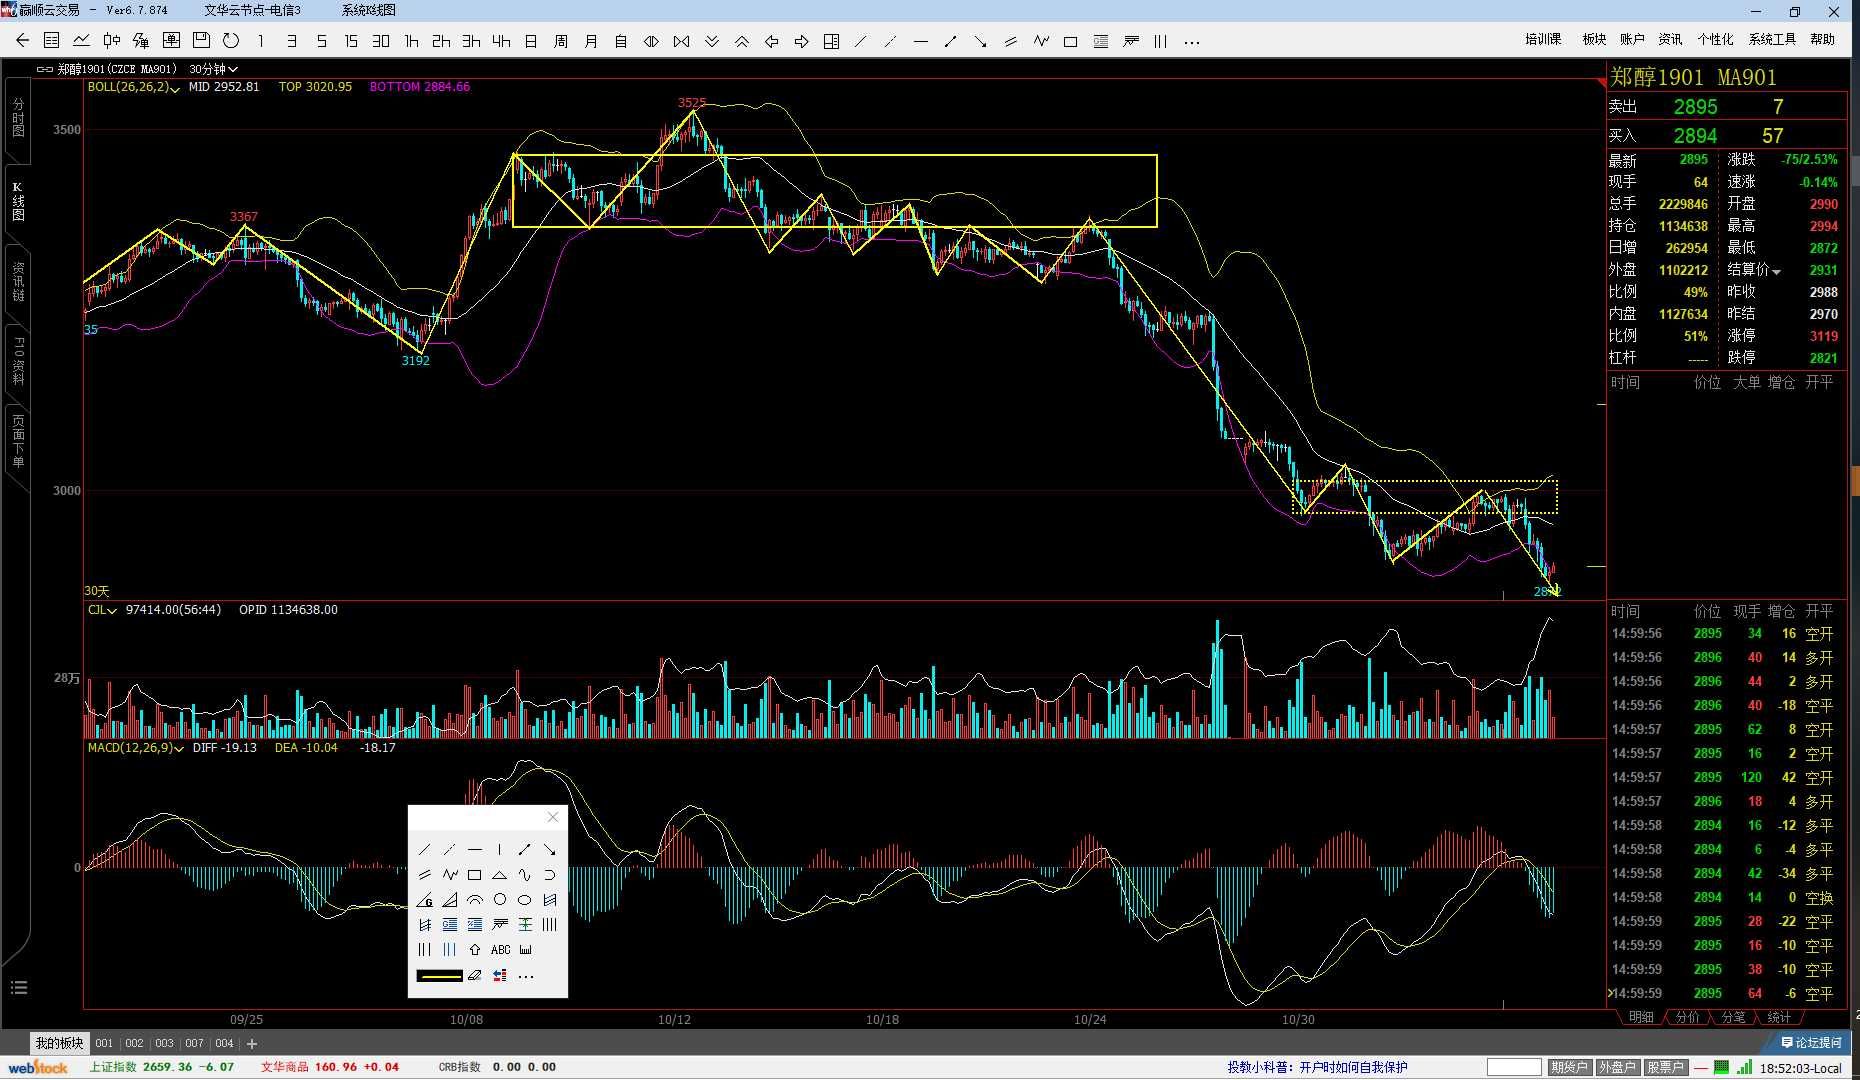
Task: Open more options (…) in drawing palette
Action: [x=526, y=975]
